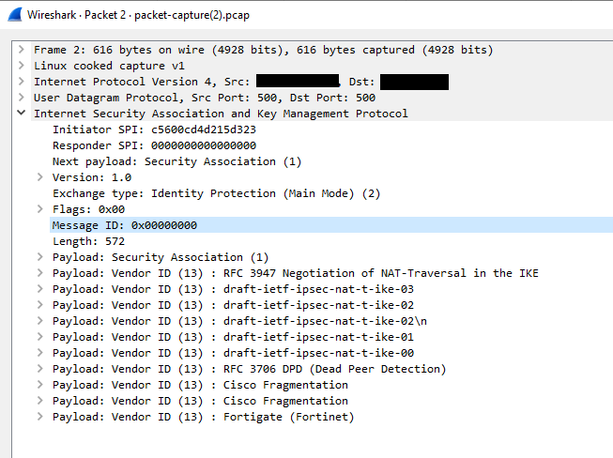613x458 pixels.
Task: Expand the Internet Protocol Version 4 row
Action: pos(22,81)
